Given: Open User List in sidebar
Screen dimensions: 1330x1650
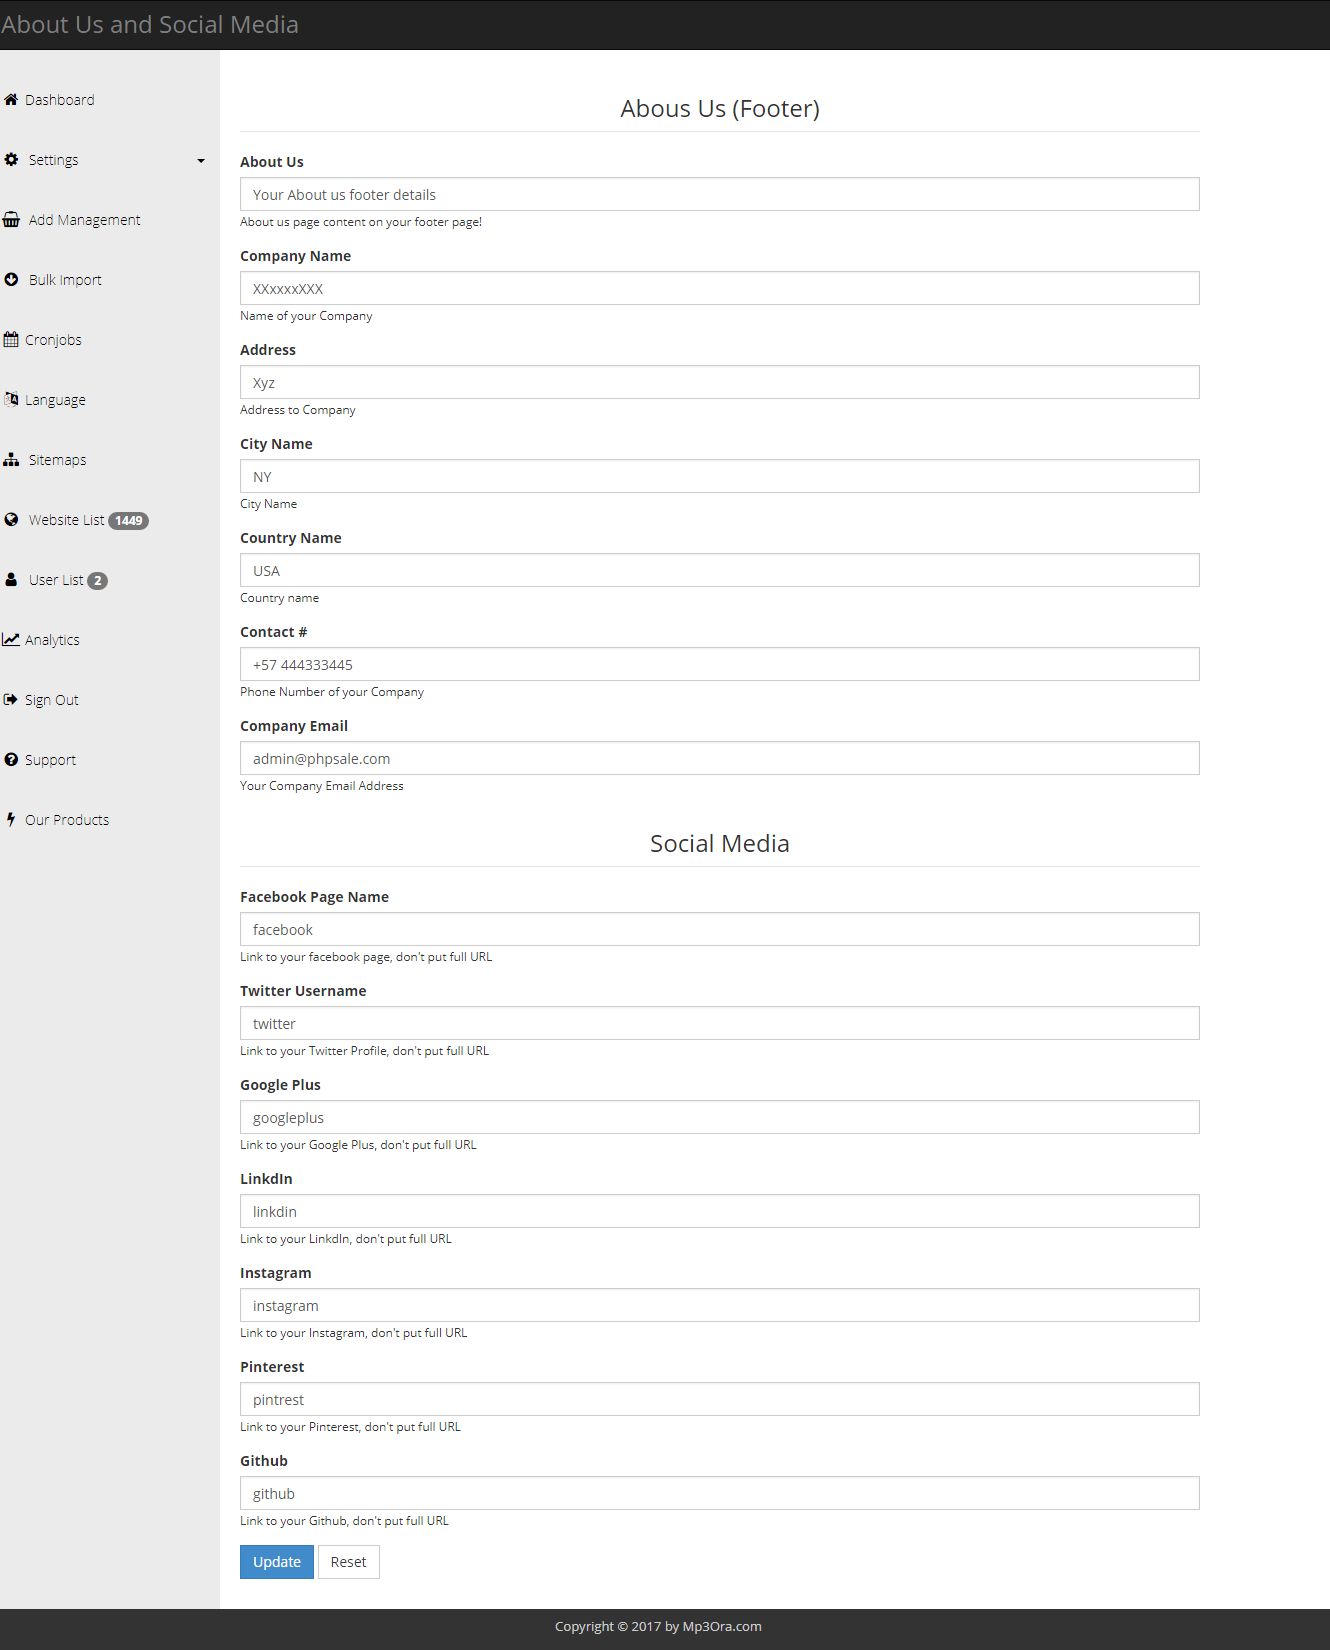Looking at the screenshot, I should (x=56, y=580).
